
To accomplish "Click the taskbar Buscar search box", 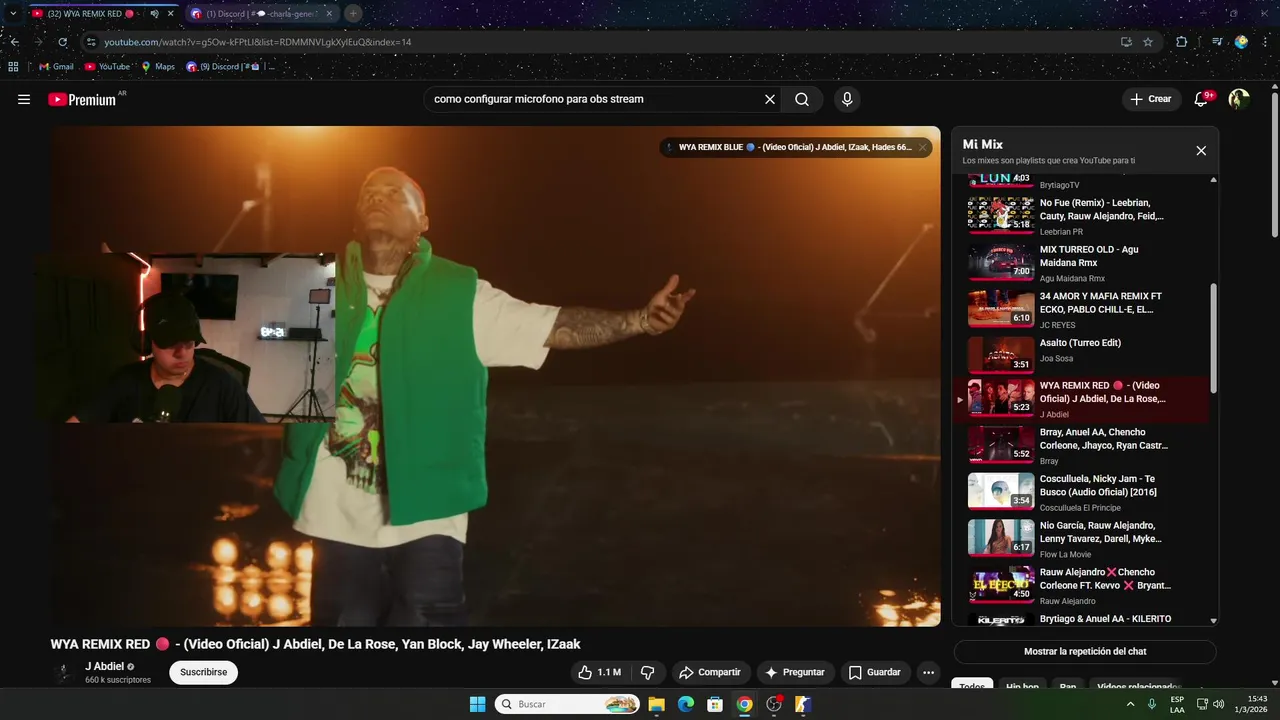I will 567,704.
